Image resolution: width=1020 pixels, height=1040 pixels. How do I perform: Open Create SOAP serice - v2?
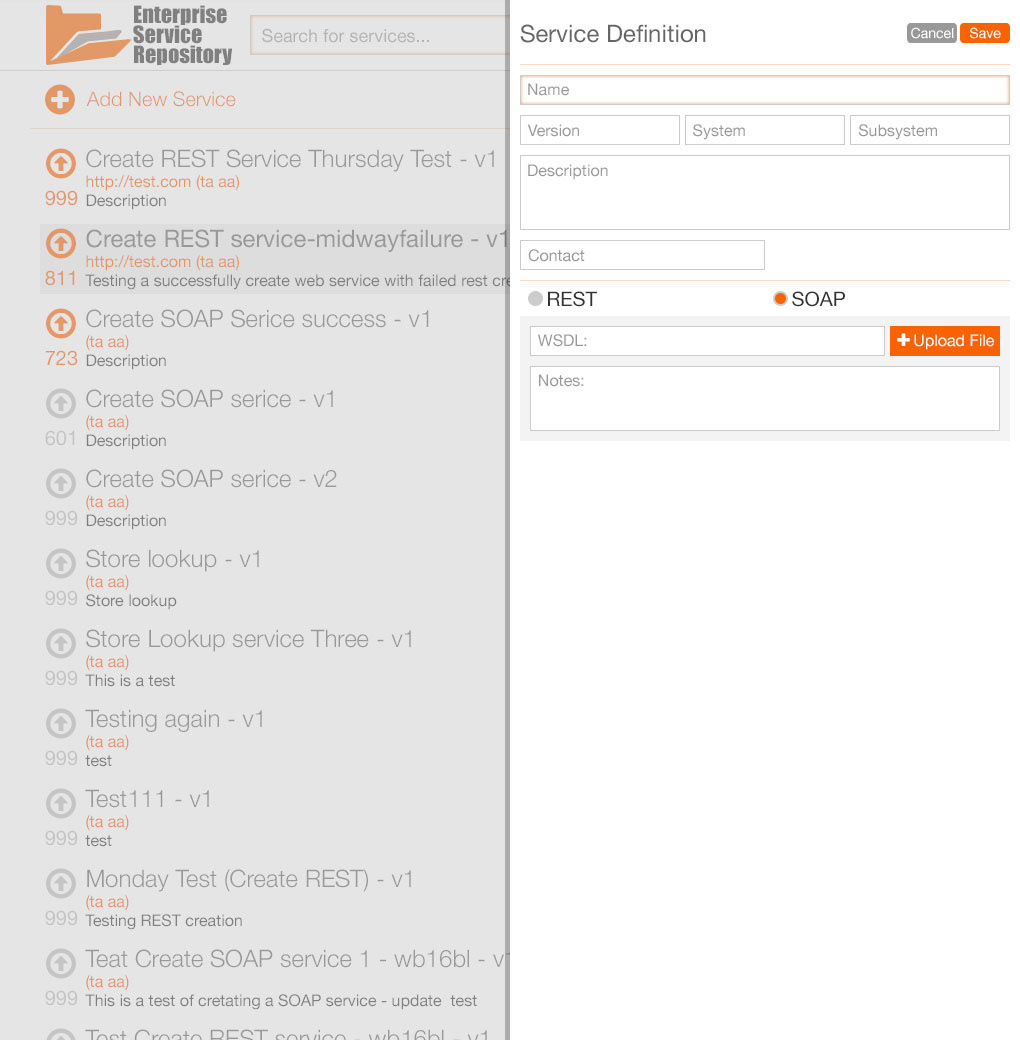211,479
